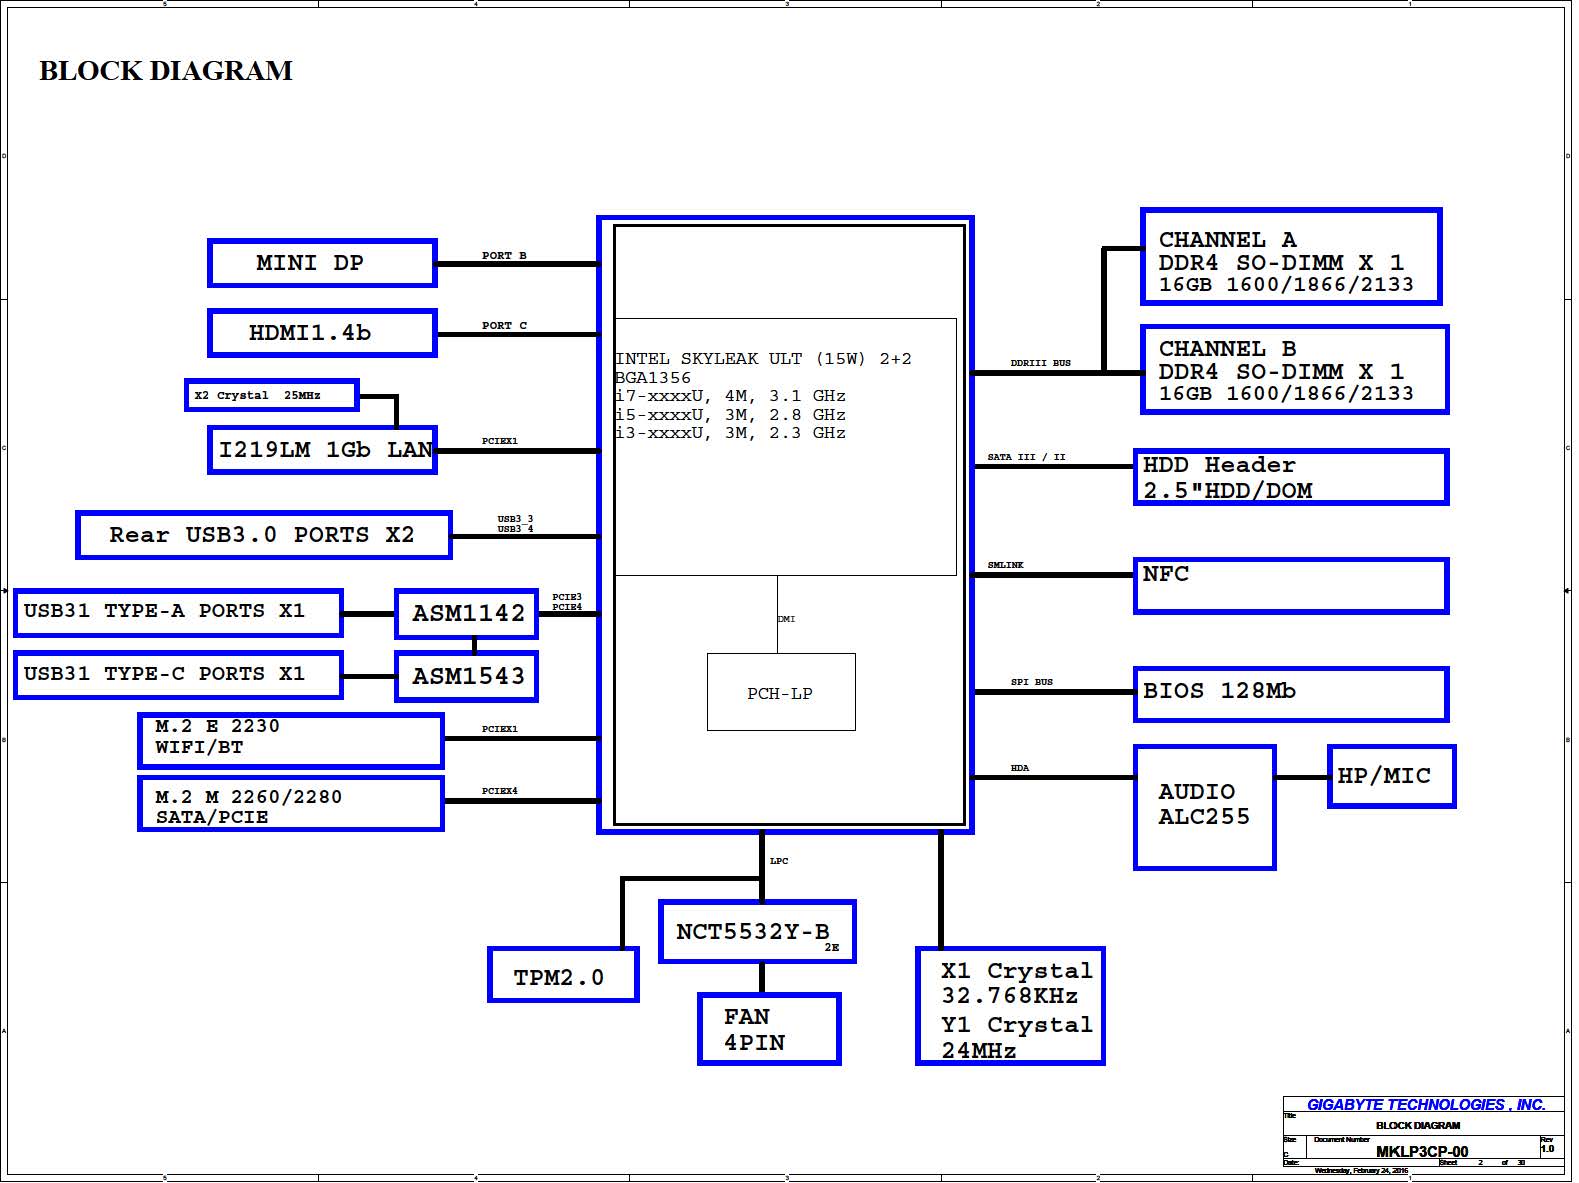Click the SPI BUS label
The height and width of the screenshot is (1183, 1579).
click(x=1032, y=682)
